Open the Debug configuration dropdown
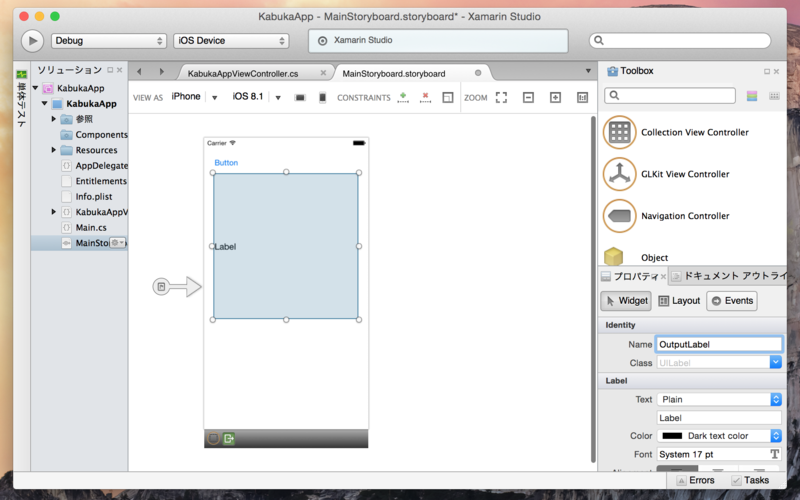Screen dimensions: 800x500 pyautogui.click(x=109, y=41)
